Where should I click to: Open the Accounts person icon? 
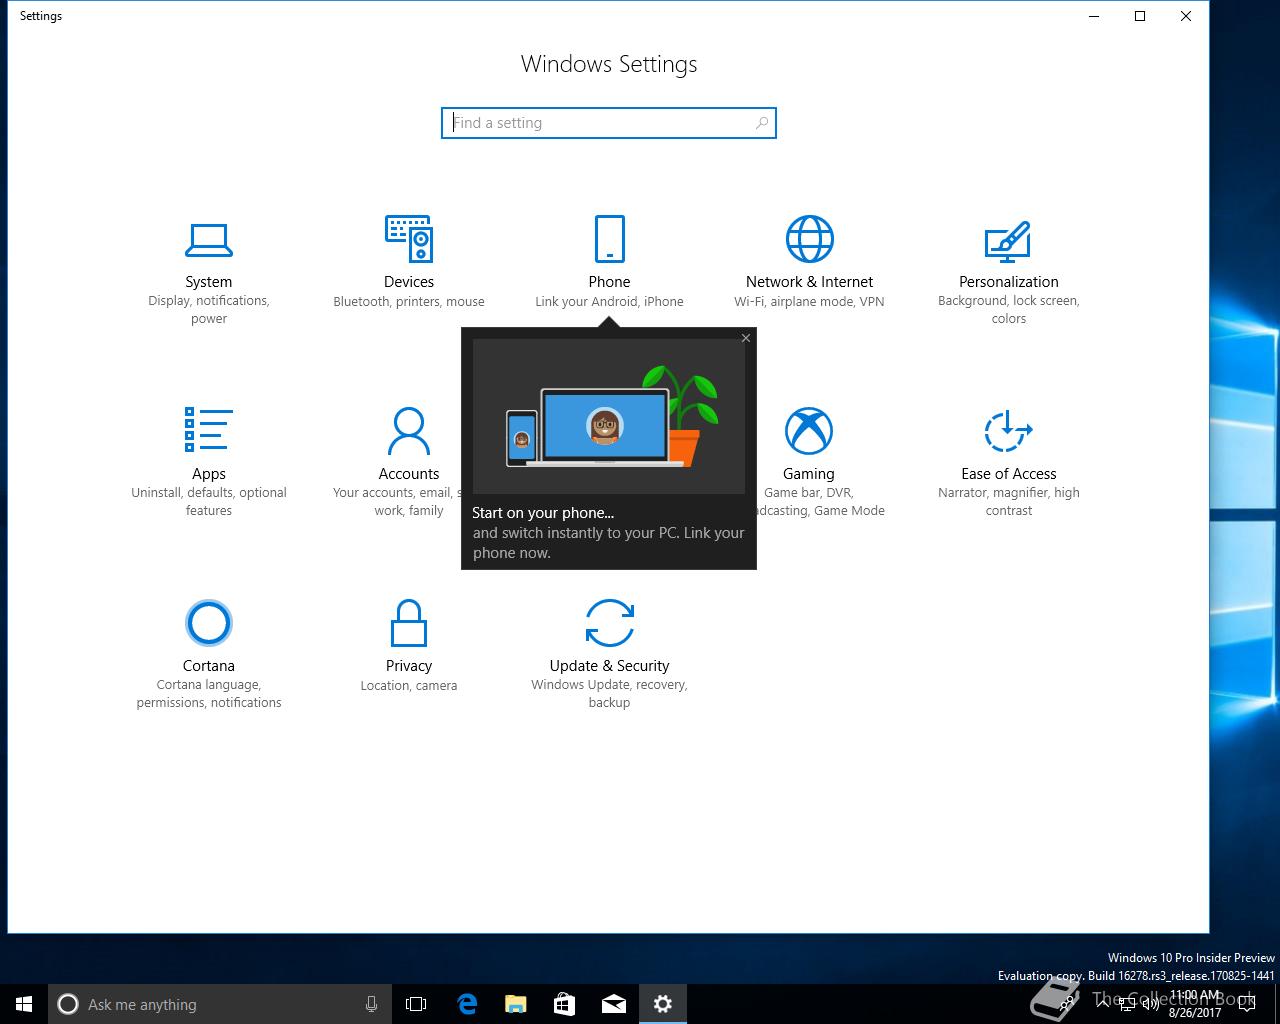[x=409, y=430]
